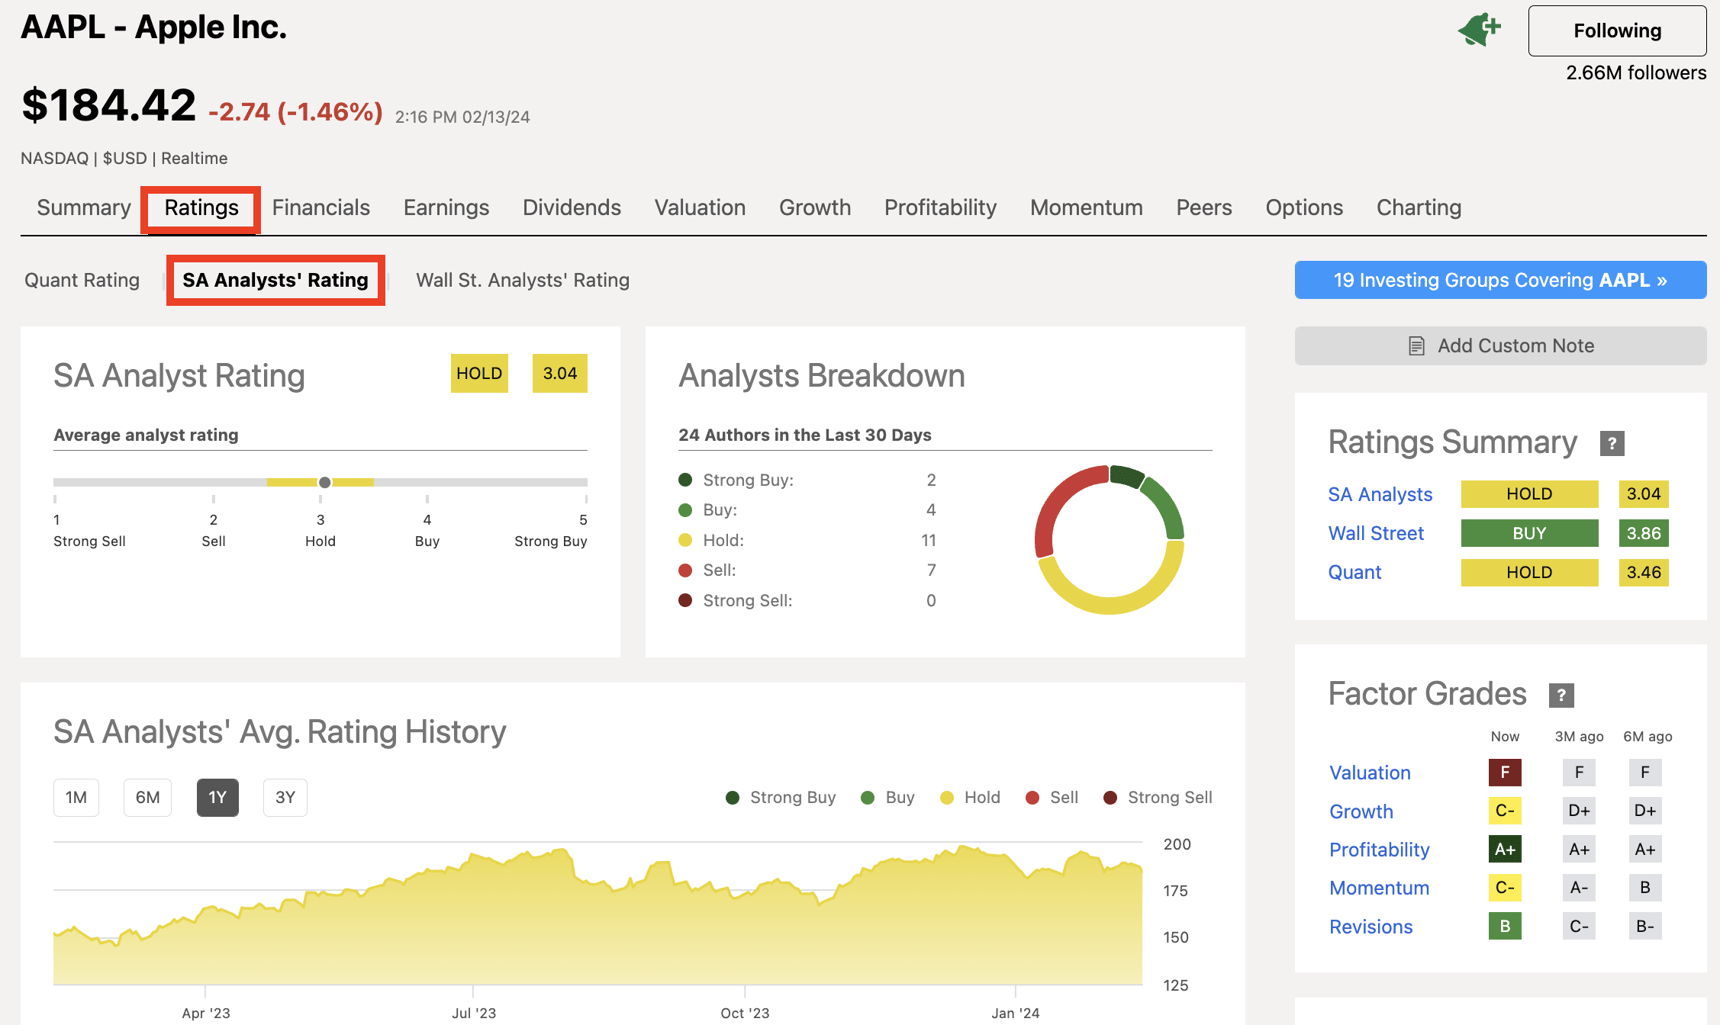Viewport: 1720px width, 1025px height.
Task: Select the 3Y rating history range
Action: tap(285, 797)
